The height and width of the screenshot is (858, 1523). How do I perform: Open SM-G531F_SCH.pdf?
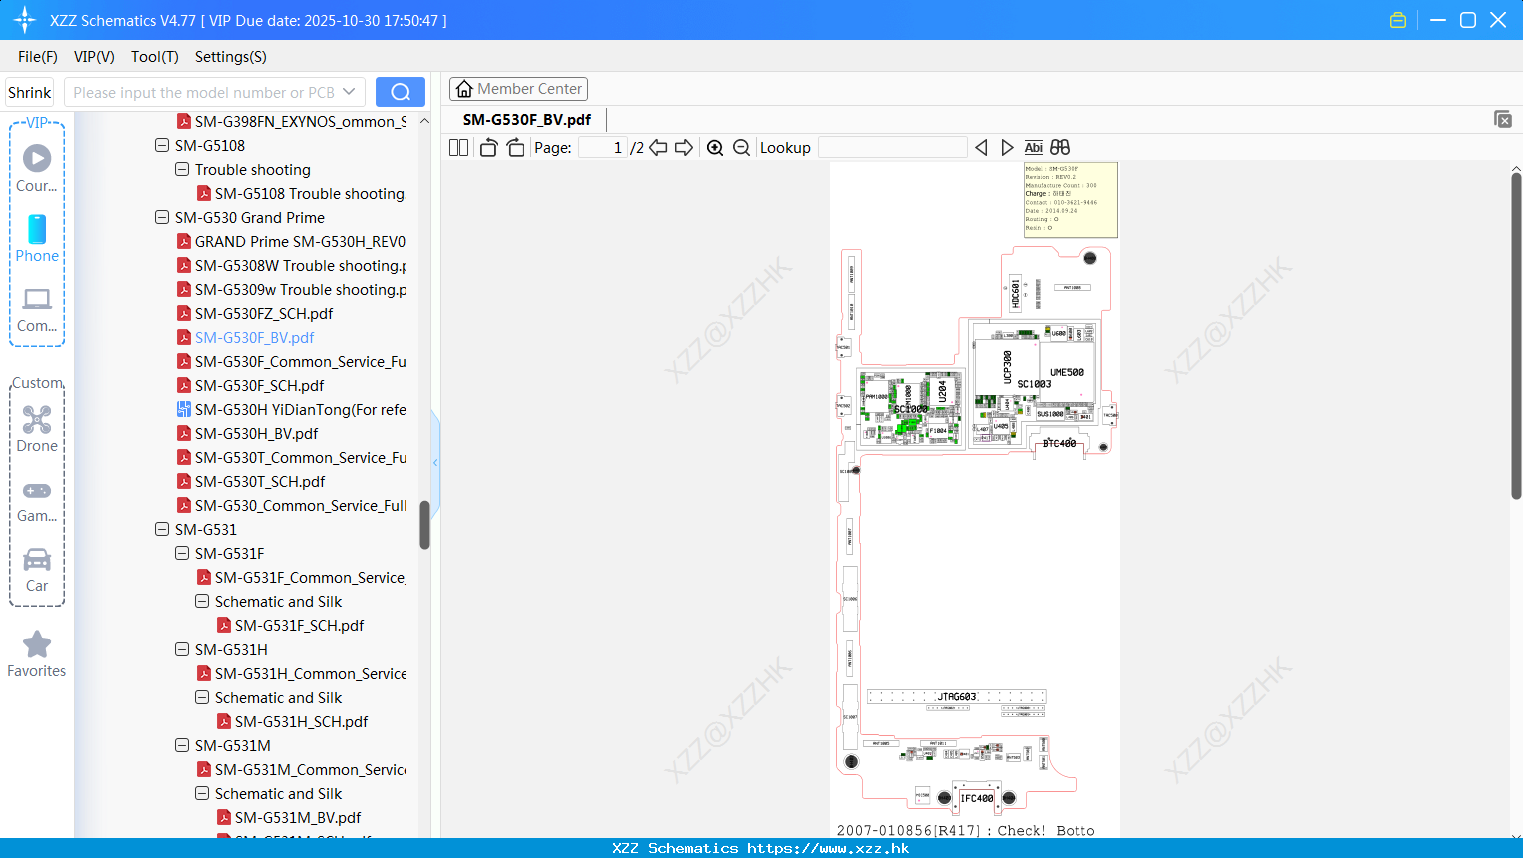(x=299, y=625)
